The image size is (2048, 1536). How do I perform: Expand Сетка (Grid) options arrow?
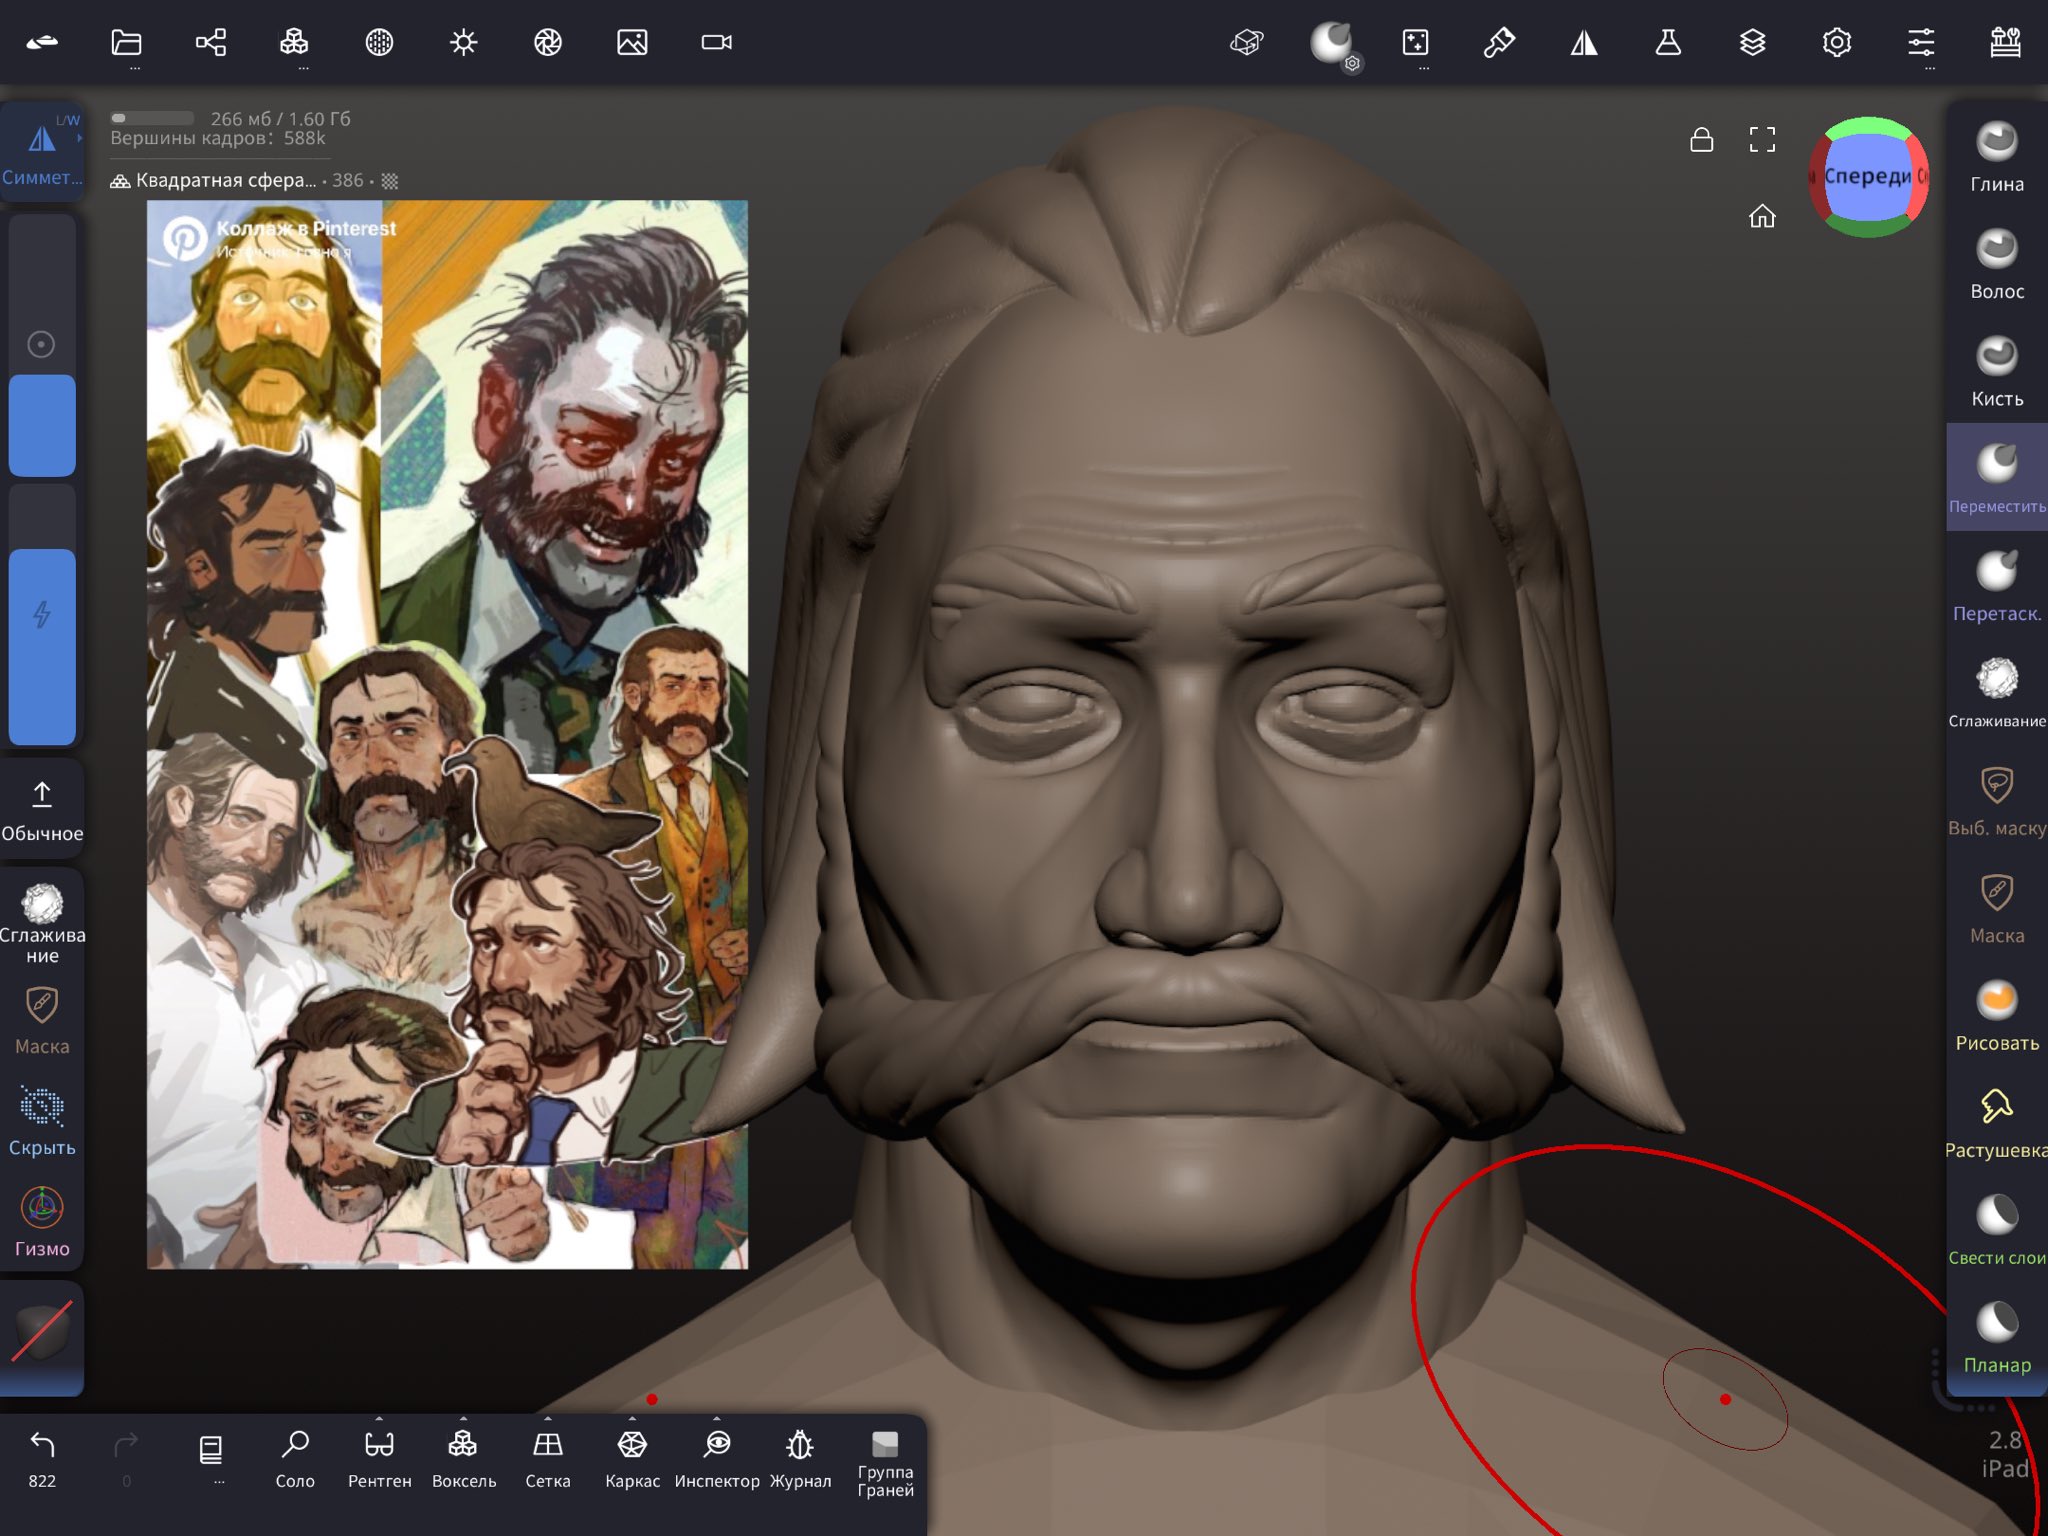(x=547, y=1419)
